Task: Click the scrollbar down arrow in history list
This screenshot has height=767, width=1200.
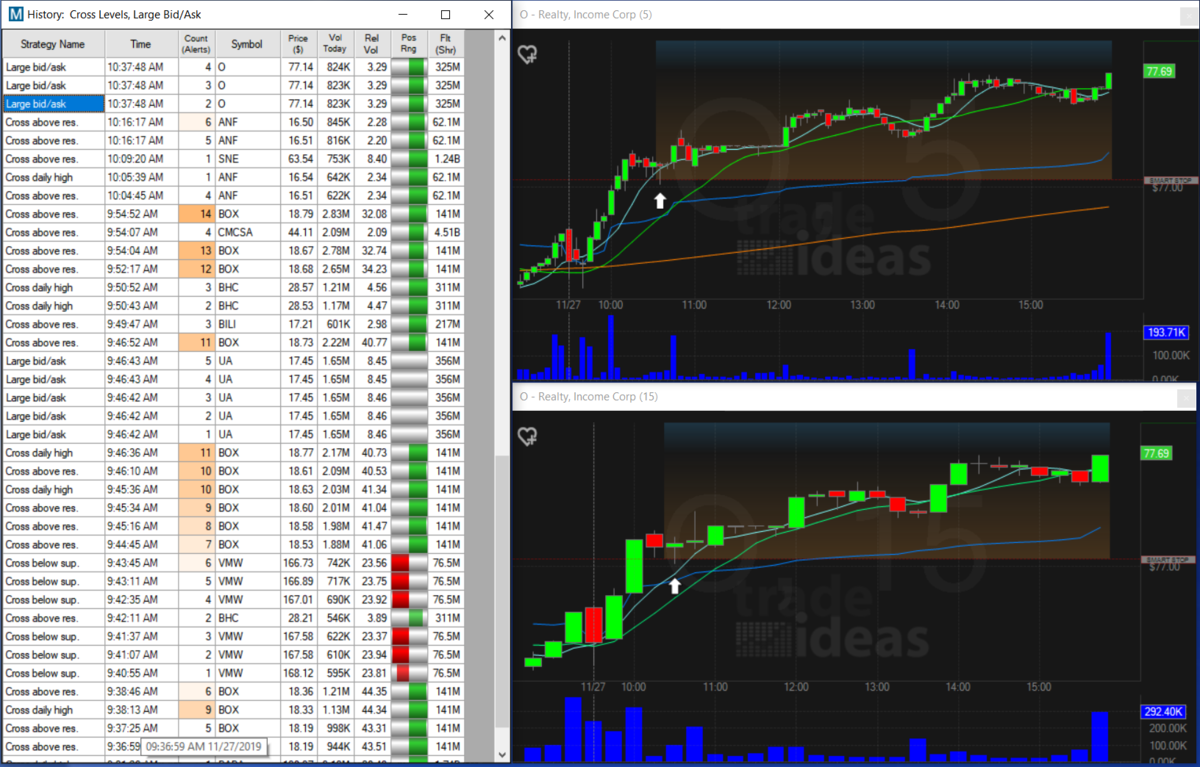Action: (x=502, y=755)
